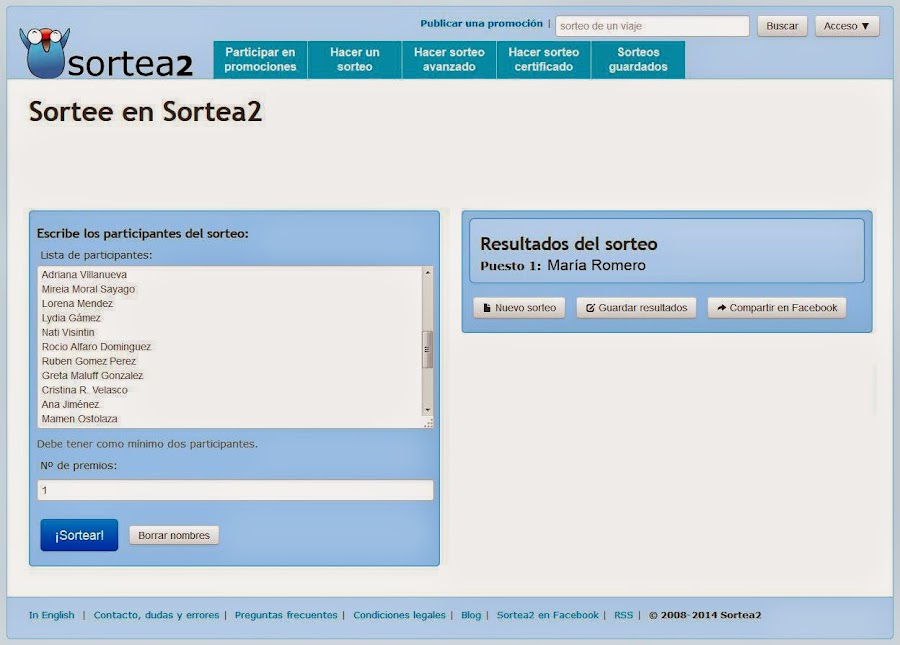Open the Acceso dropdown menu

click(847, 26)
